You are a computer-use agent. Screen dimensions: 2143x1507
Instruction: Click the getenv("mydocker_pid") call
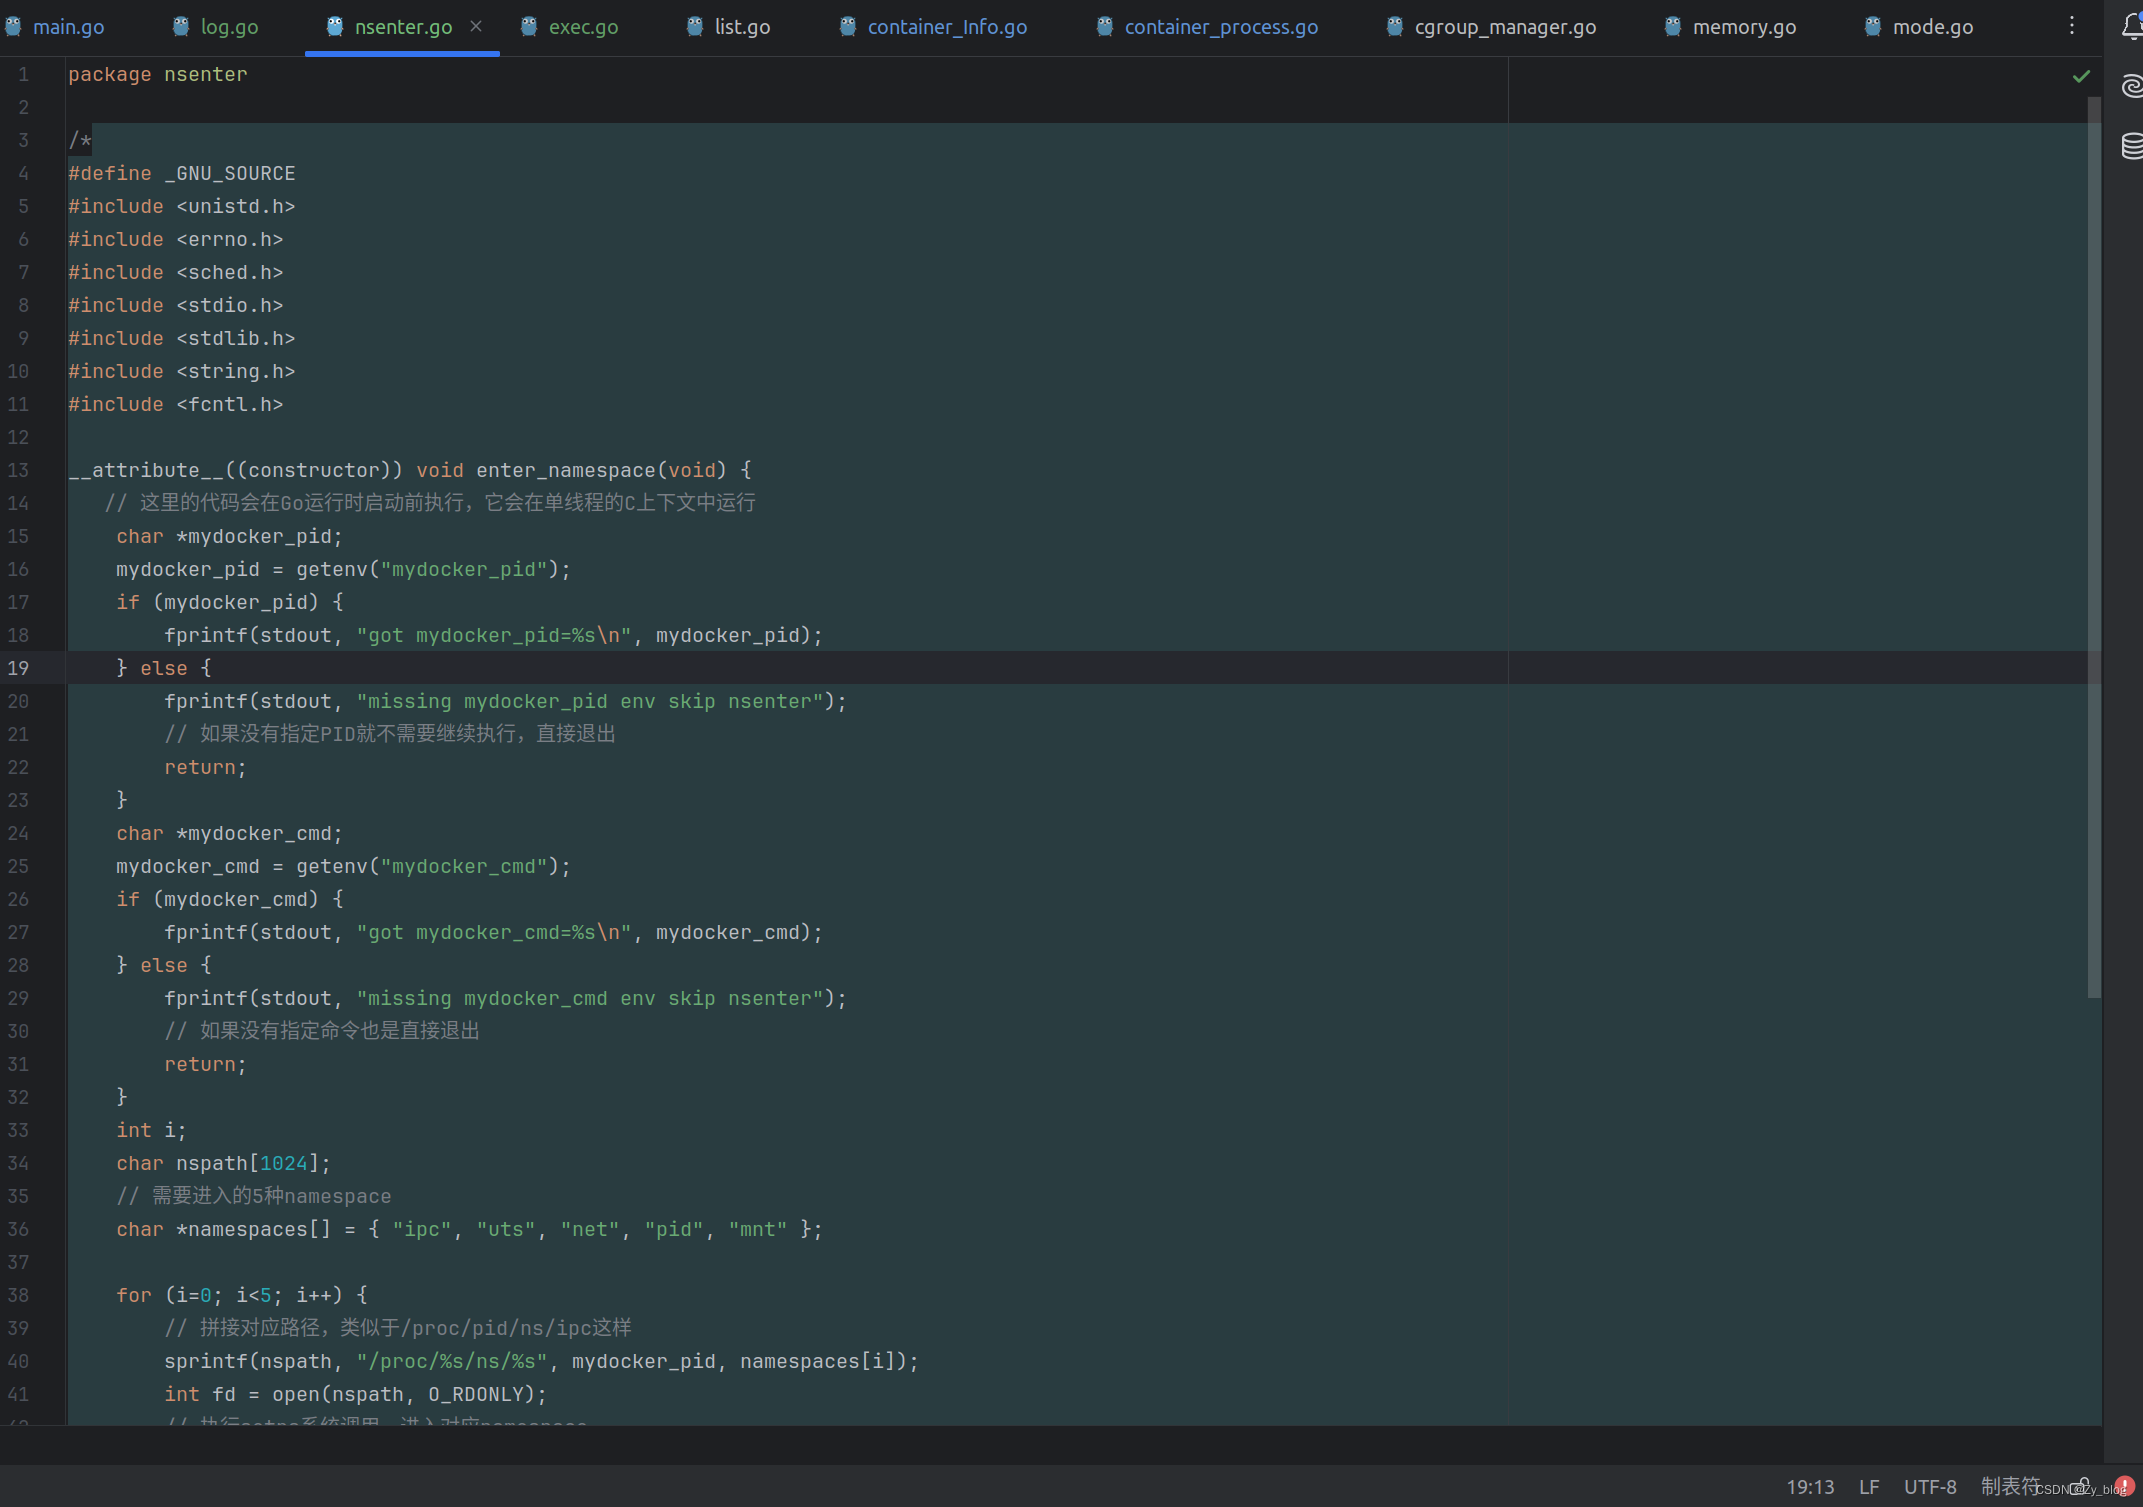(x=427, y=569)
